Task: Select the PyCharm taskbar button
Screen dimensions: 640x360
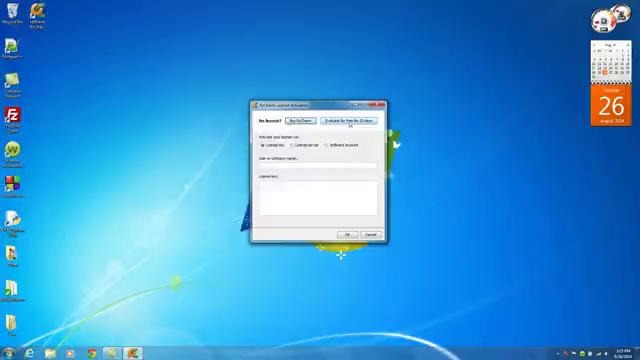Action: tap(133, 353)
